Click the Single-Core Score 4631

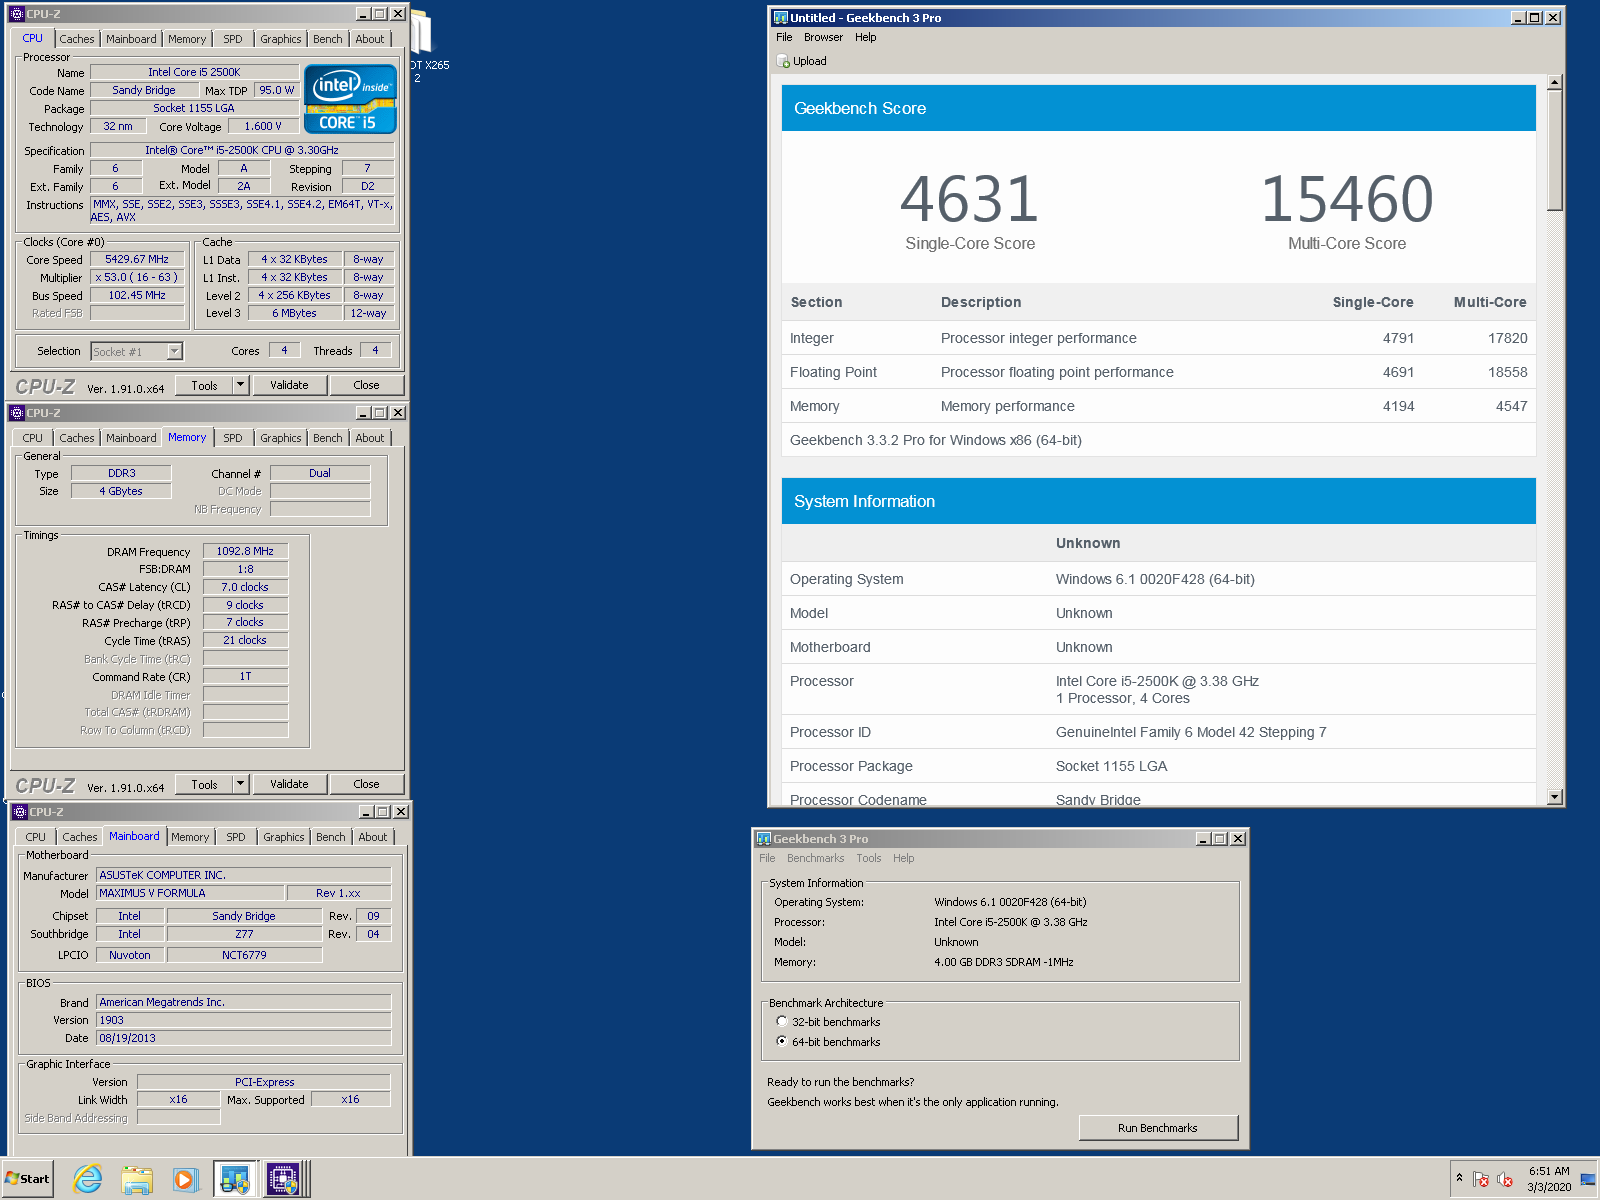(970, 199)
